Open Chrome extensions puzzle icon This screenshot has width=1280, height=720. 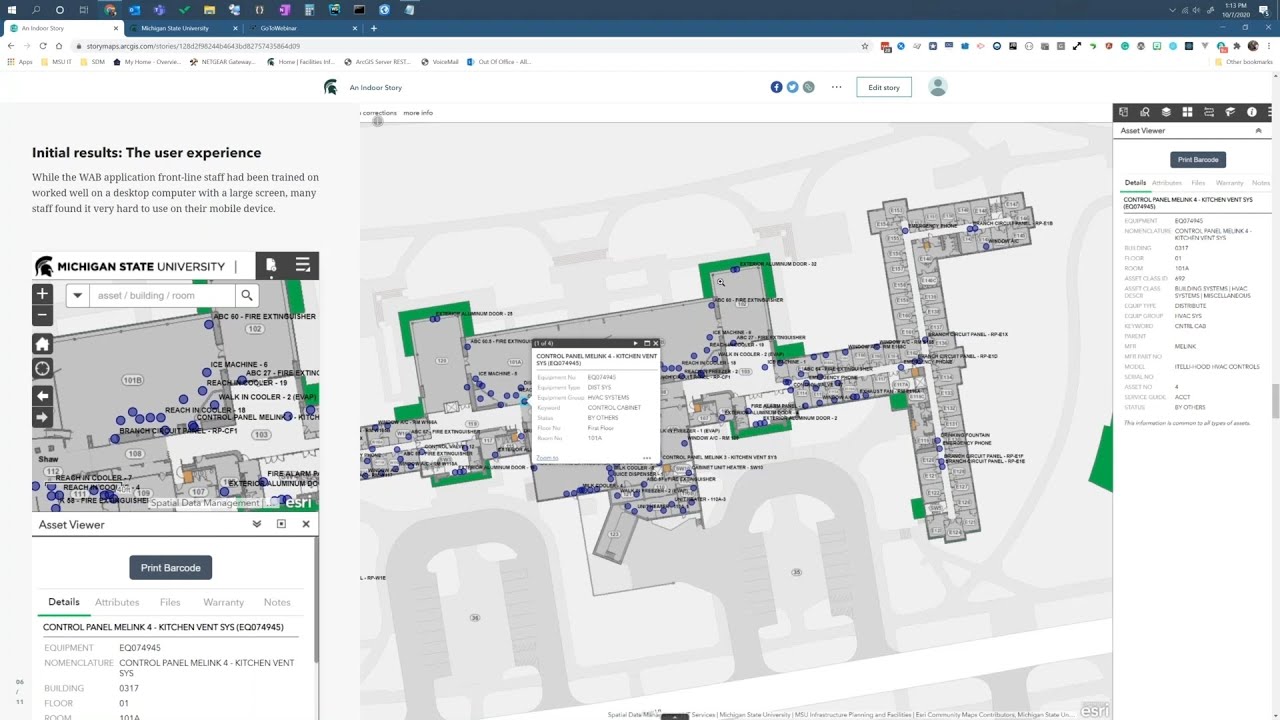pyautogui.click(x=1237, y=46)
